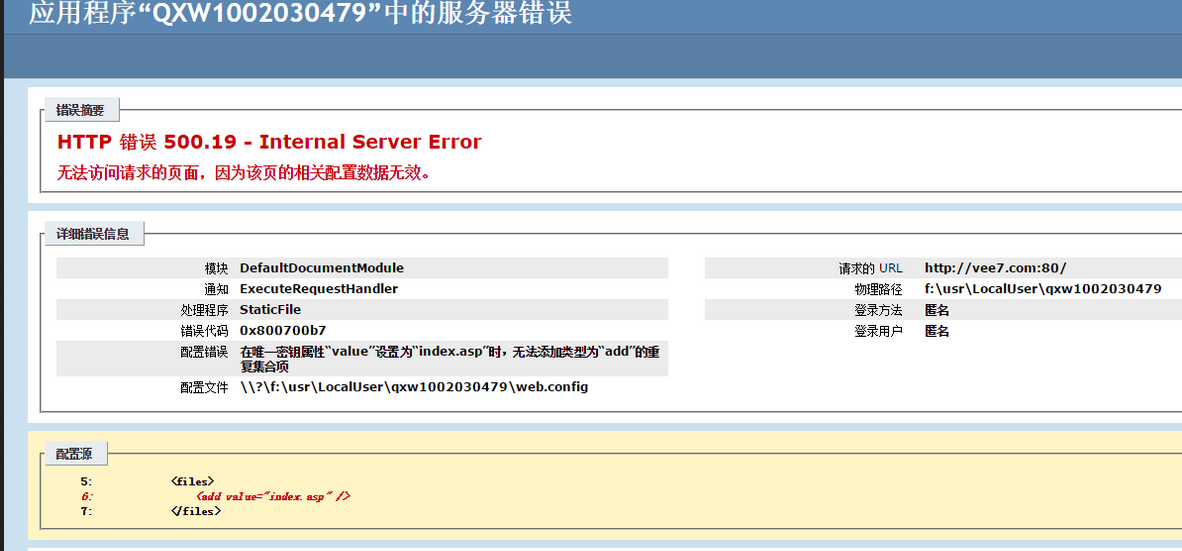Select the StaticFile handler value
Screen dimensions: 1182x551
(x=270, y=310)
